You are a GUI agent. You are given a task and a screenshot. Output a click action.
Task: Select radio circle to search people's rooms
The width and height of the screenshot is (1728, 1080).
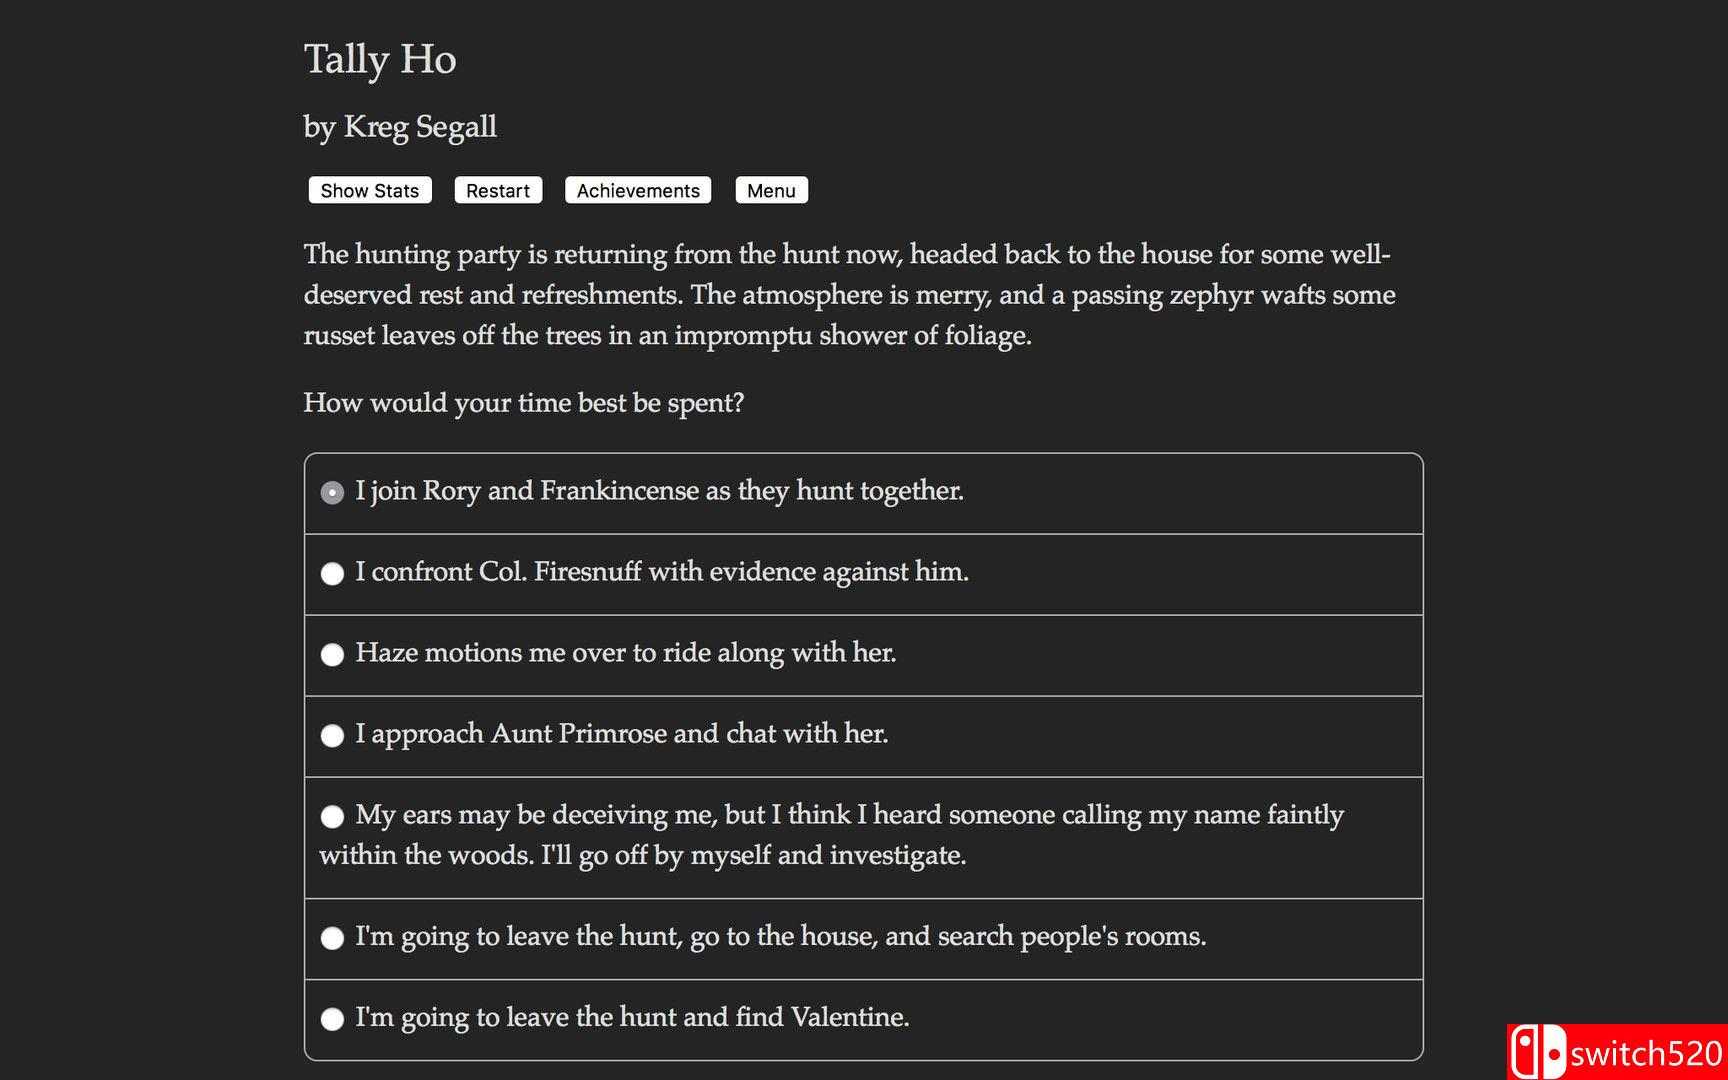click(x=332, y=937)
